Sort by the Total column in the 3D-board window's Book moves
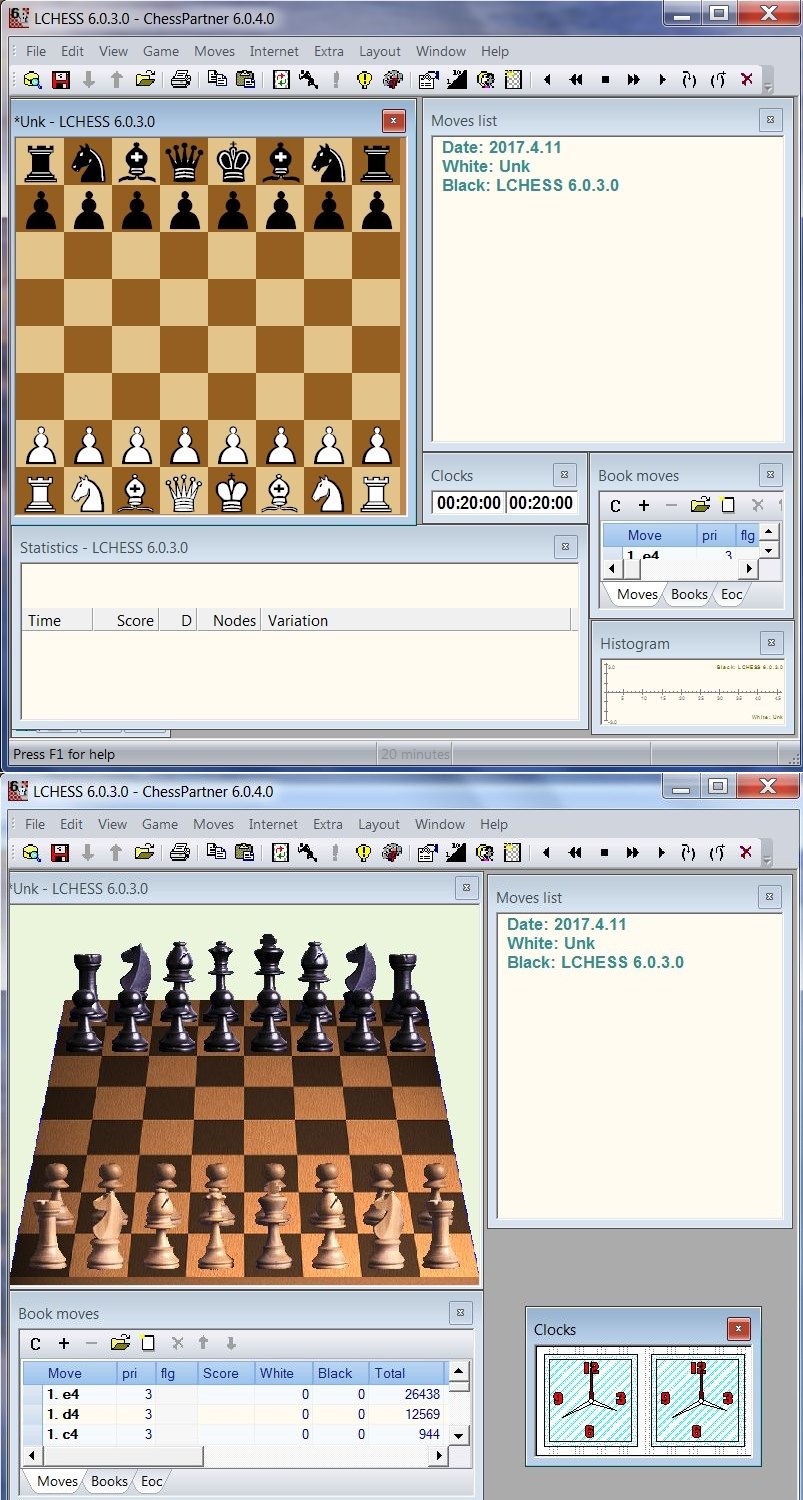The height and width of the screenshot is (1500, 803). [406, 1373]
